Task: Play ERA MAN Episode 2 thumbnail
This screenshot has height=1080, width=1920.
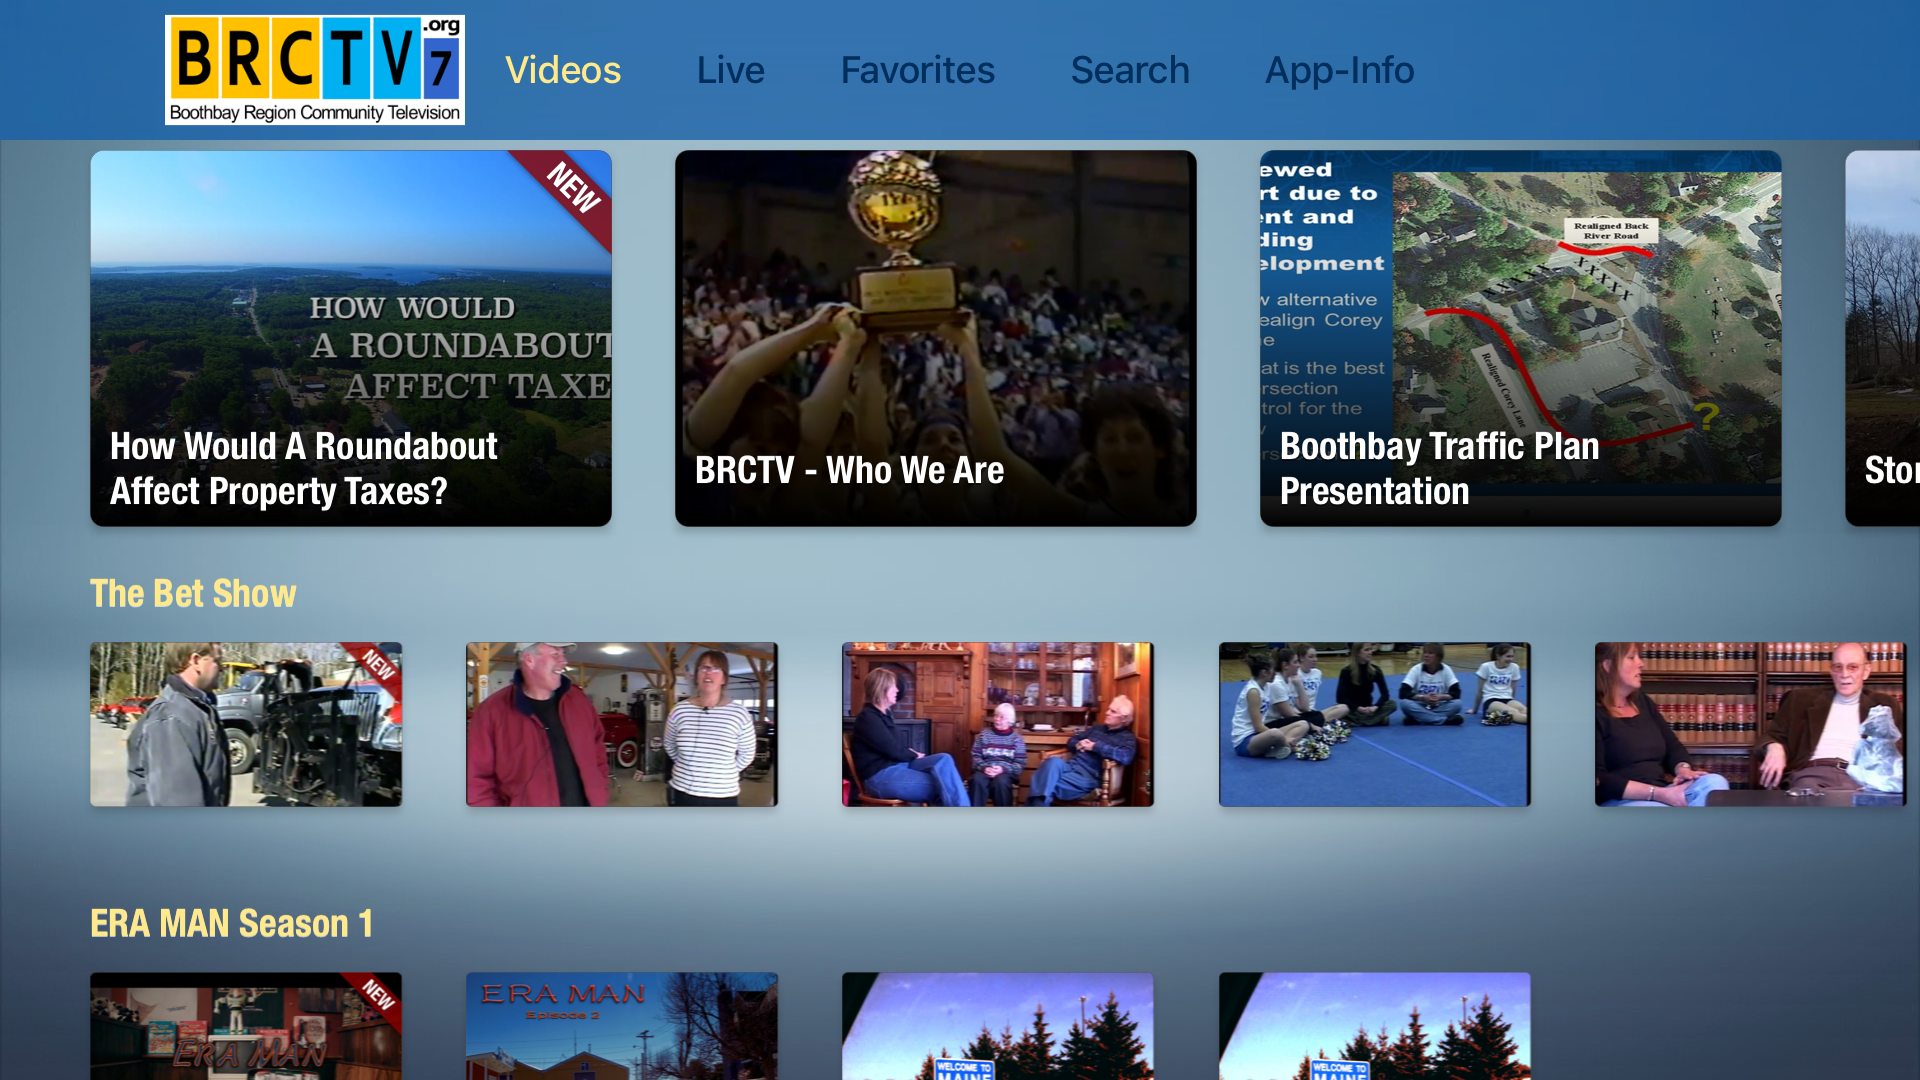Action: tap(622, 1026)
